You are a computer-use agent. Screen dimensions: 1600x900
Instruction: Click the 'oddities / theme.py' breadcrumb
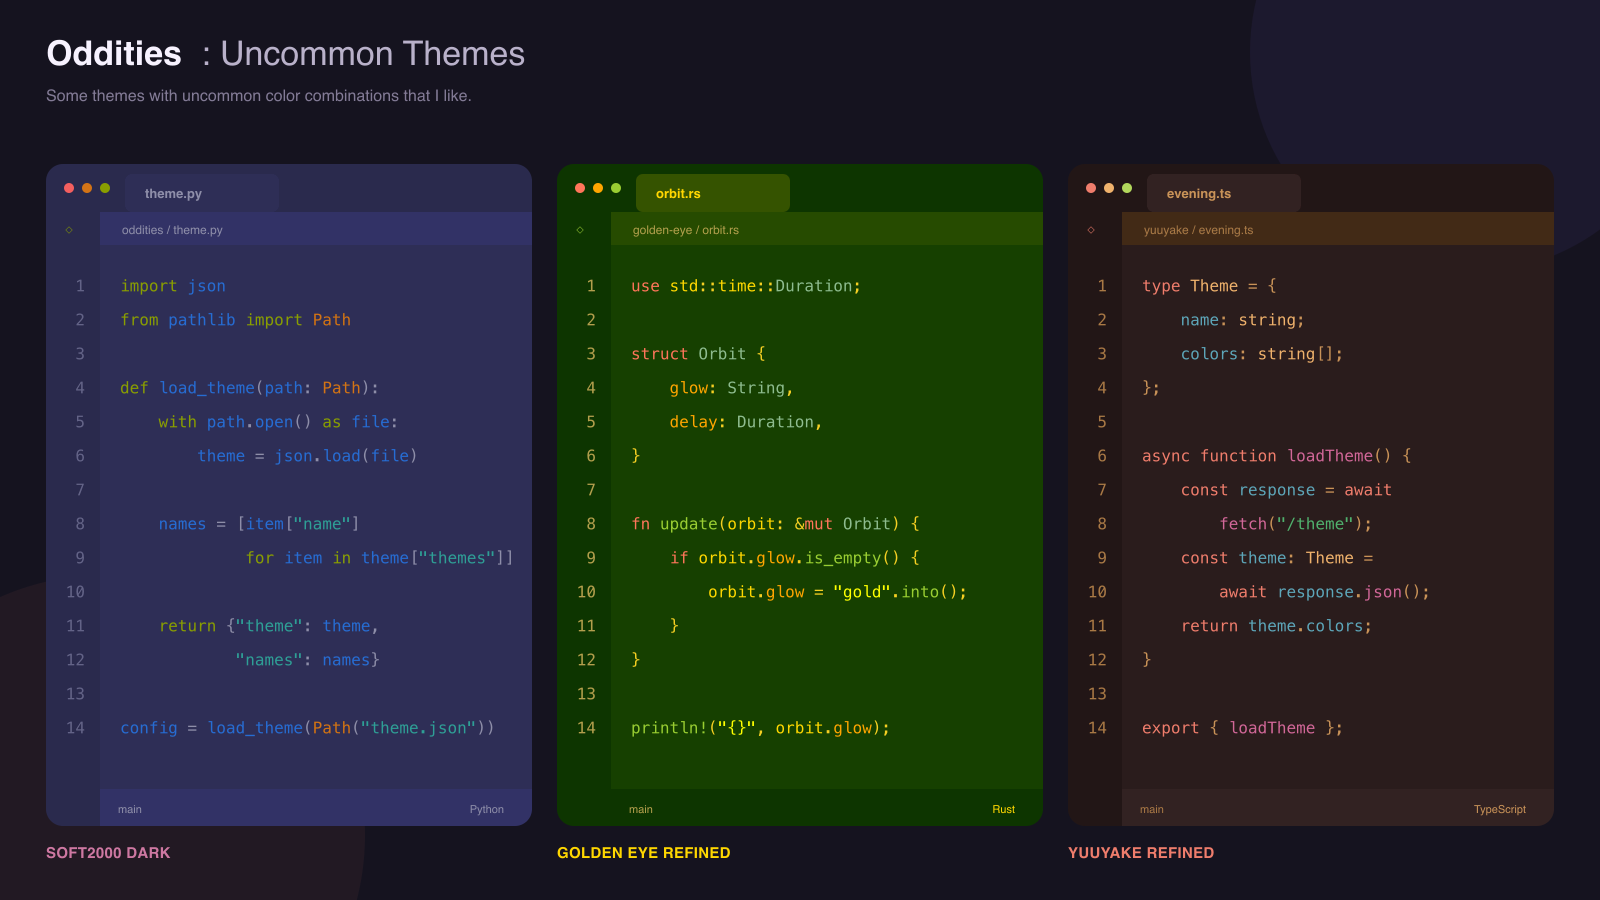pyautogui.click(x=172, y=230)
